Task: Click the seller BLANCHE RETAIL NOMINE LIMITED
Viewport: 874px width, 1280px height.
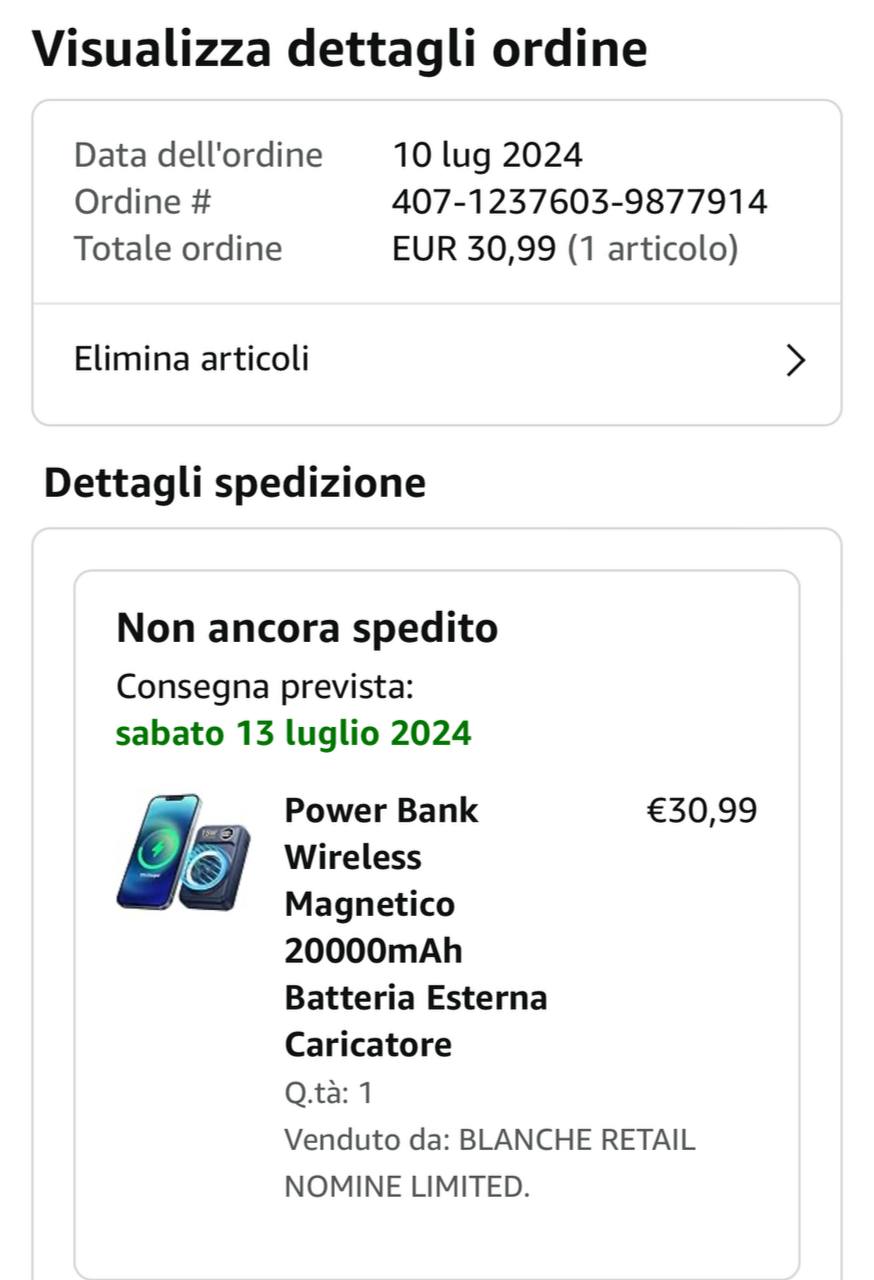Action: 489,1163
